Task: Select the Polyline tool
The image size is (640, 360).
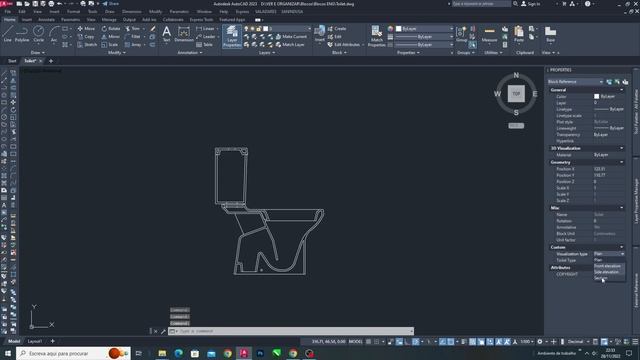Action: click(22, 34)
